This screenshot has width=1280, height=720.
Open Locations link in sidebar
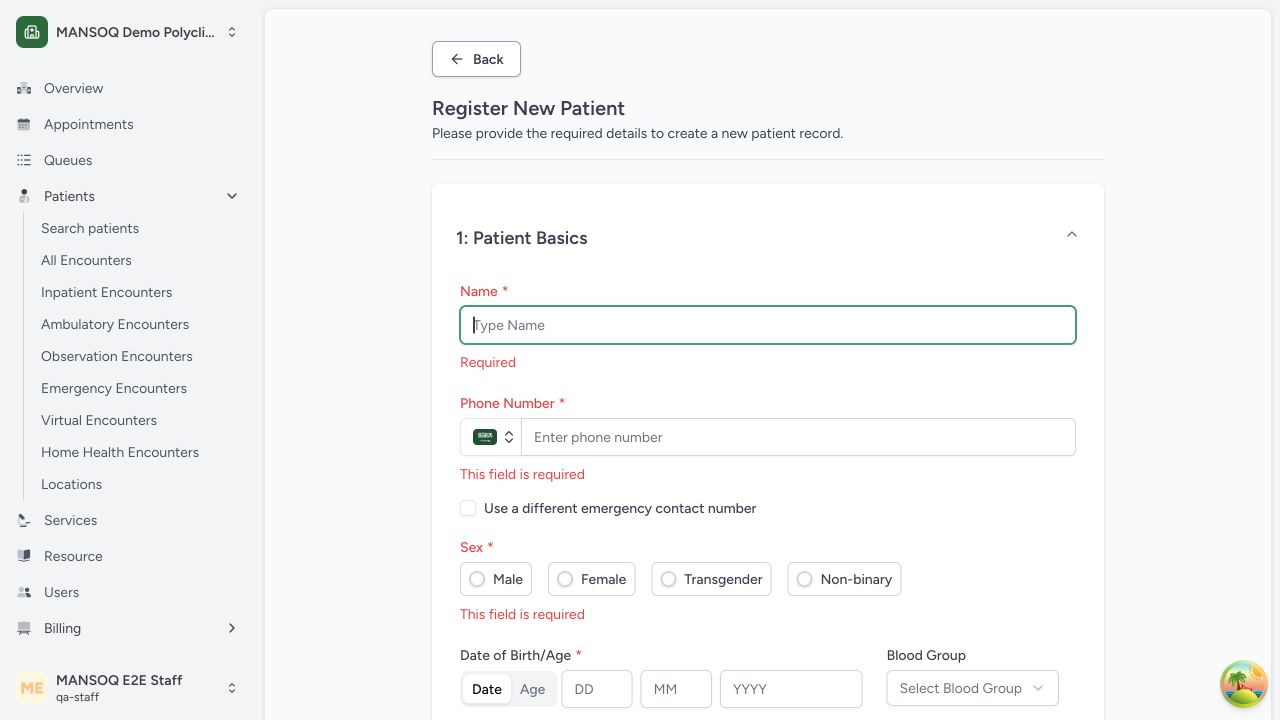(x=71, y=484)
